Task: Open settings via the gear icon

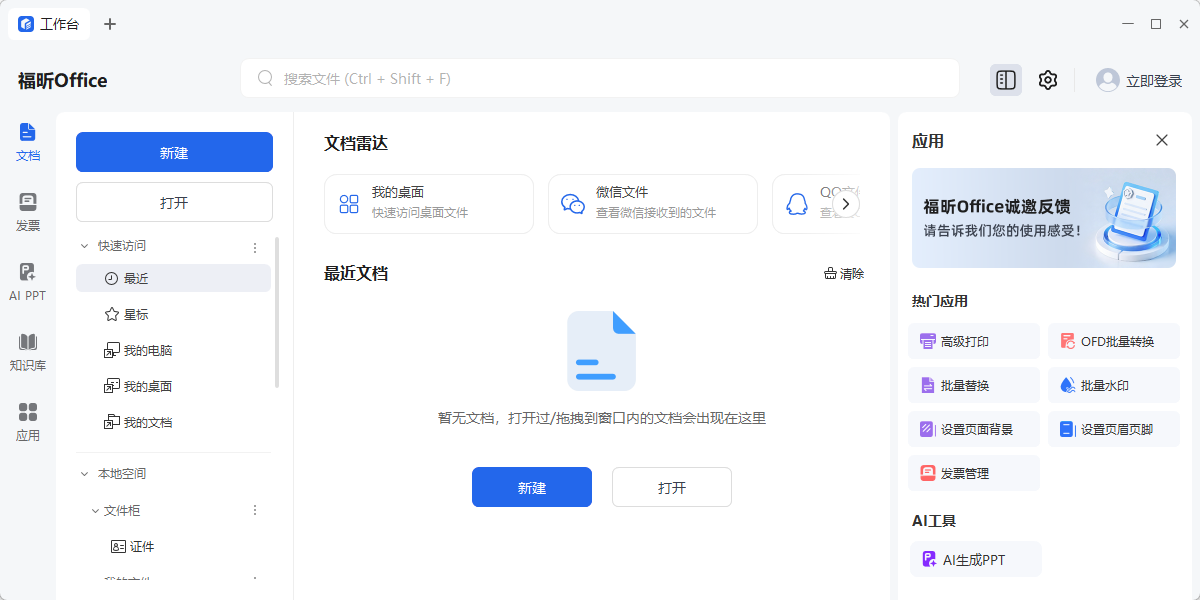Action: click(1048, 80)
